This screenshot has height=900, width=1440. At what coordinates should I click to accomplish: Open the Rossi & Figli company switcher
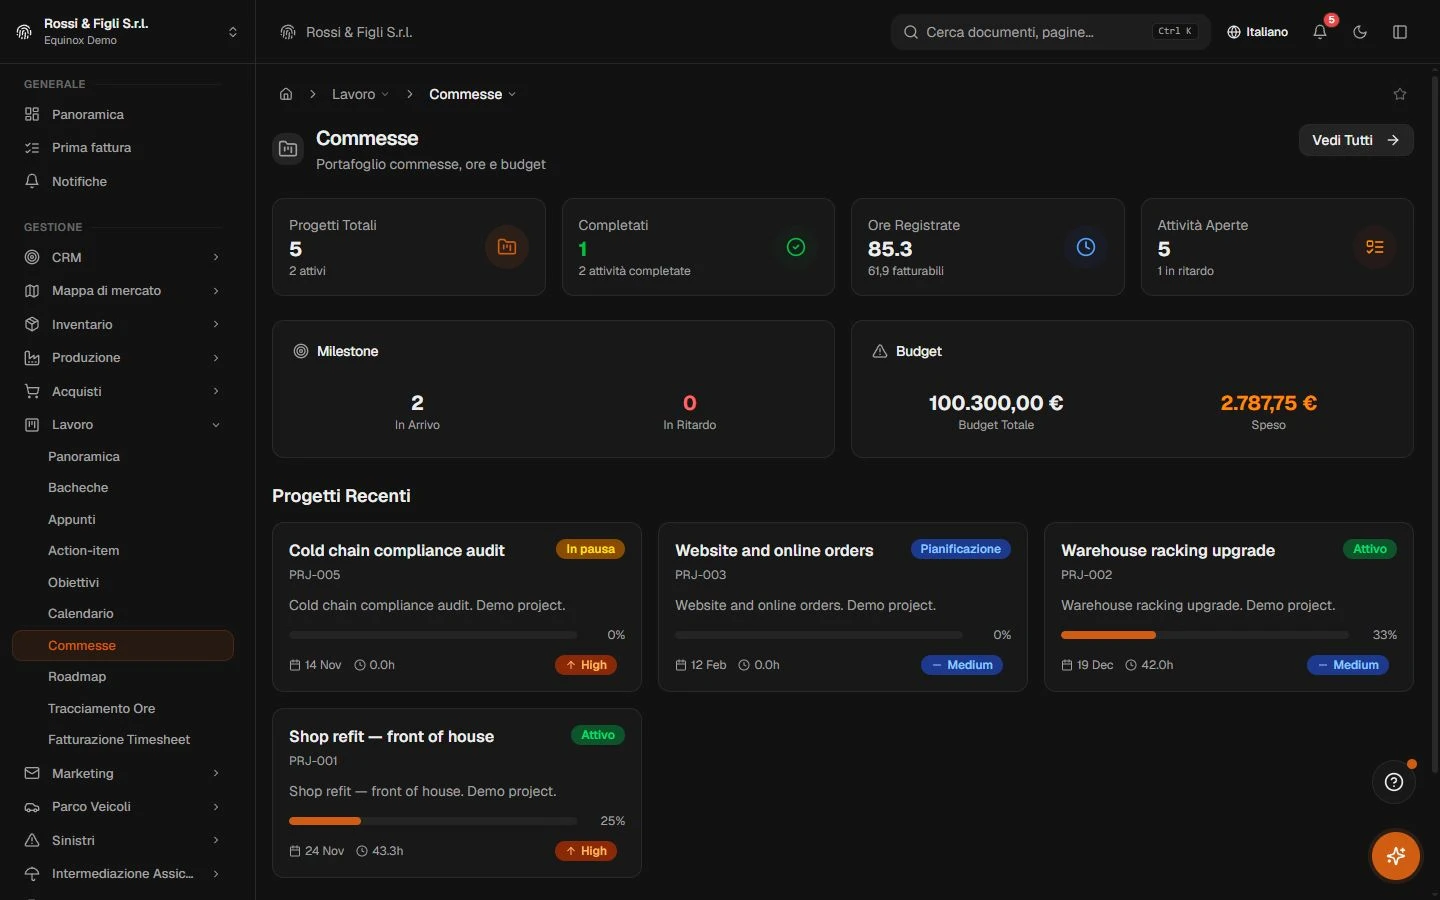pyautogui.click(x=128, y=31)
